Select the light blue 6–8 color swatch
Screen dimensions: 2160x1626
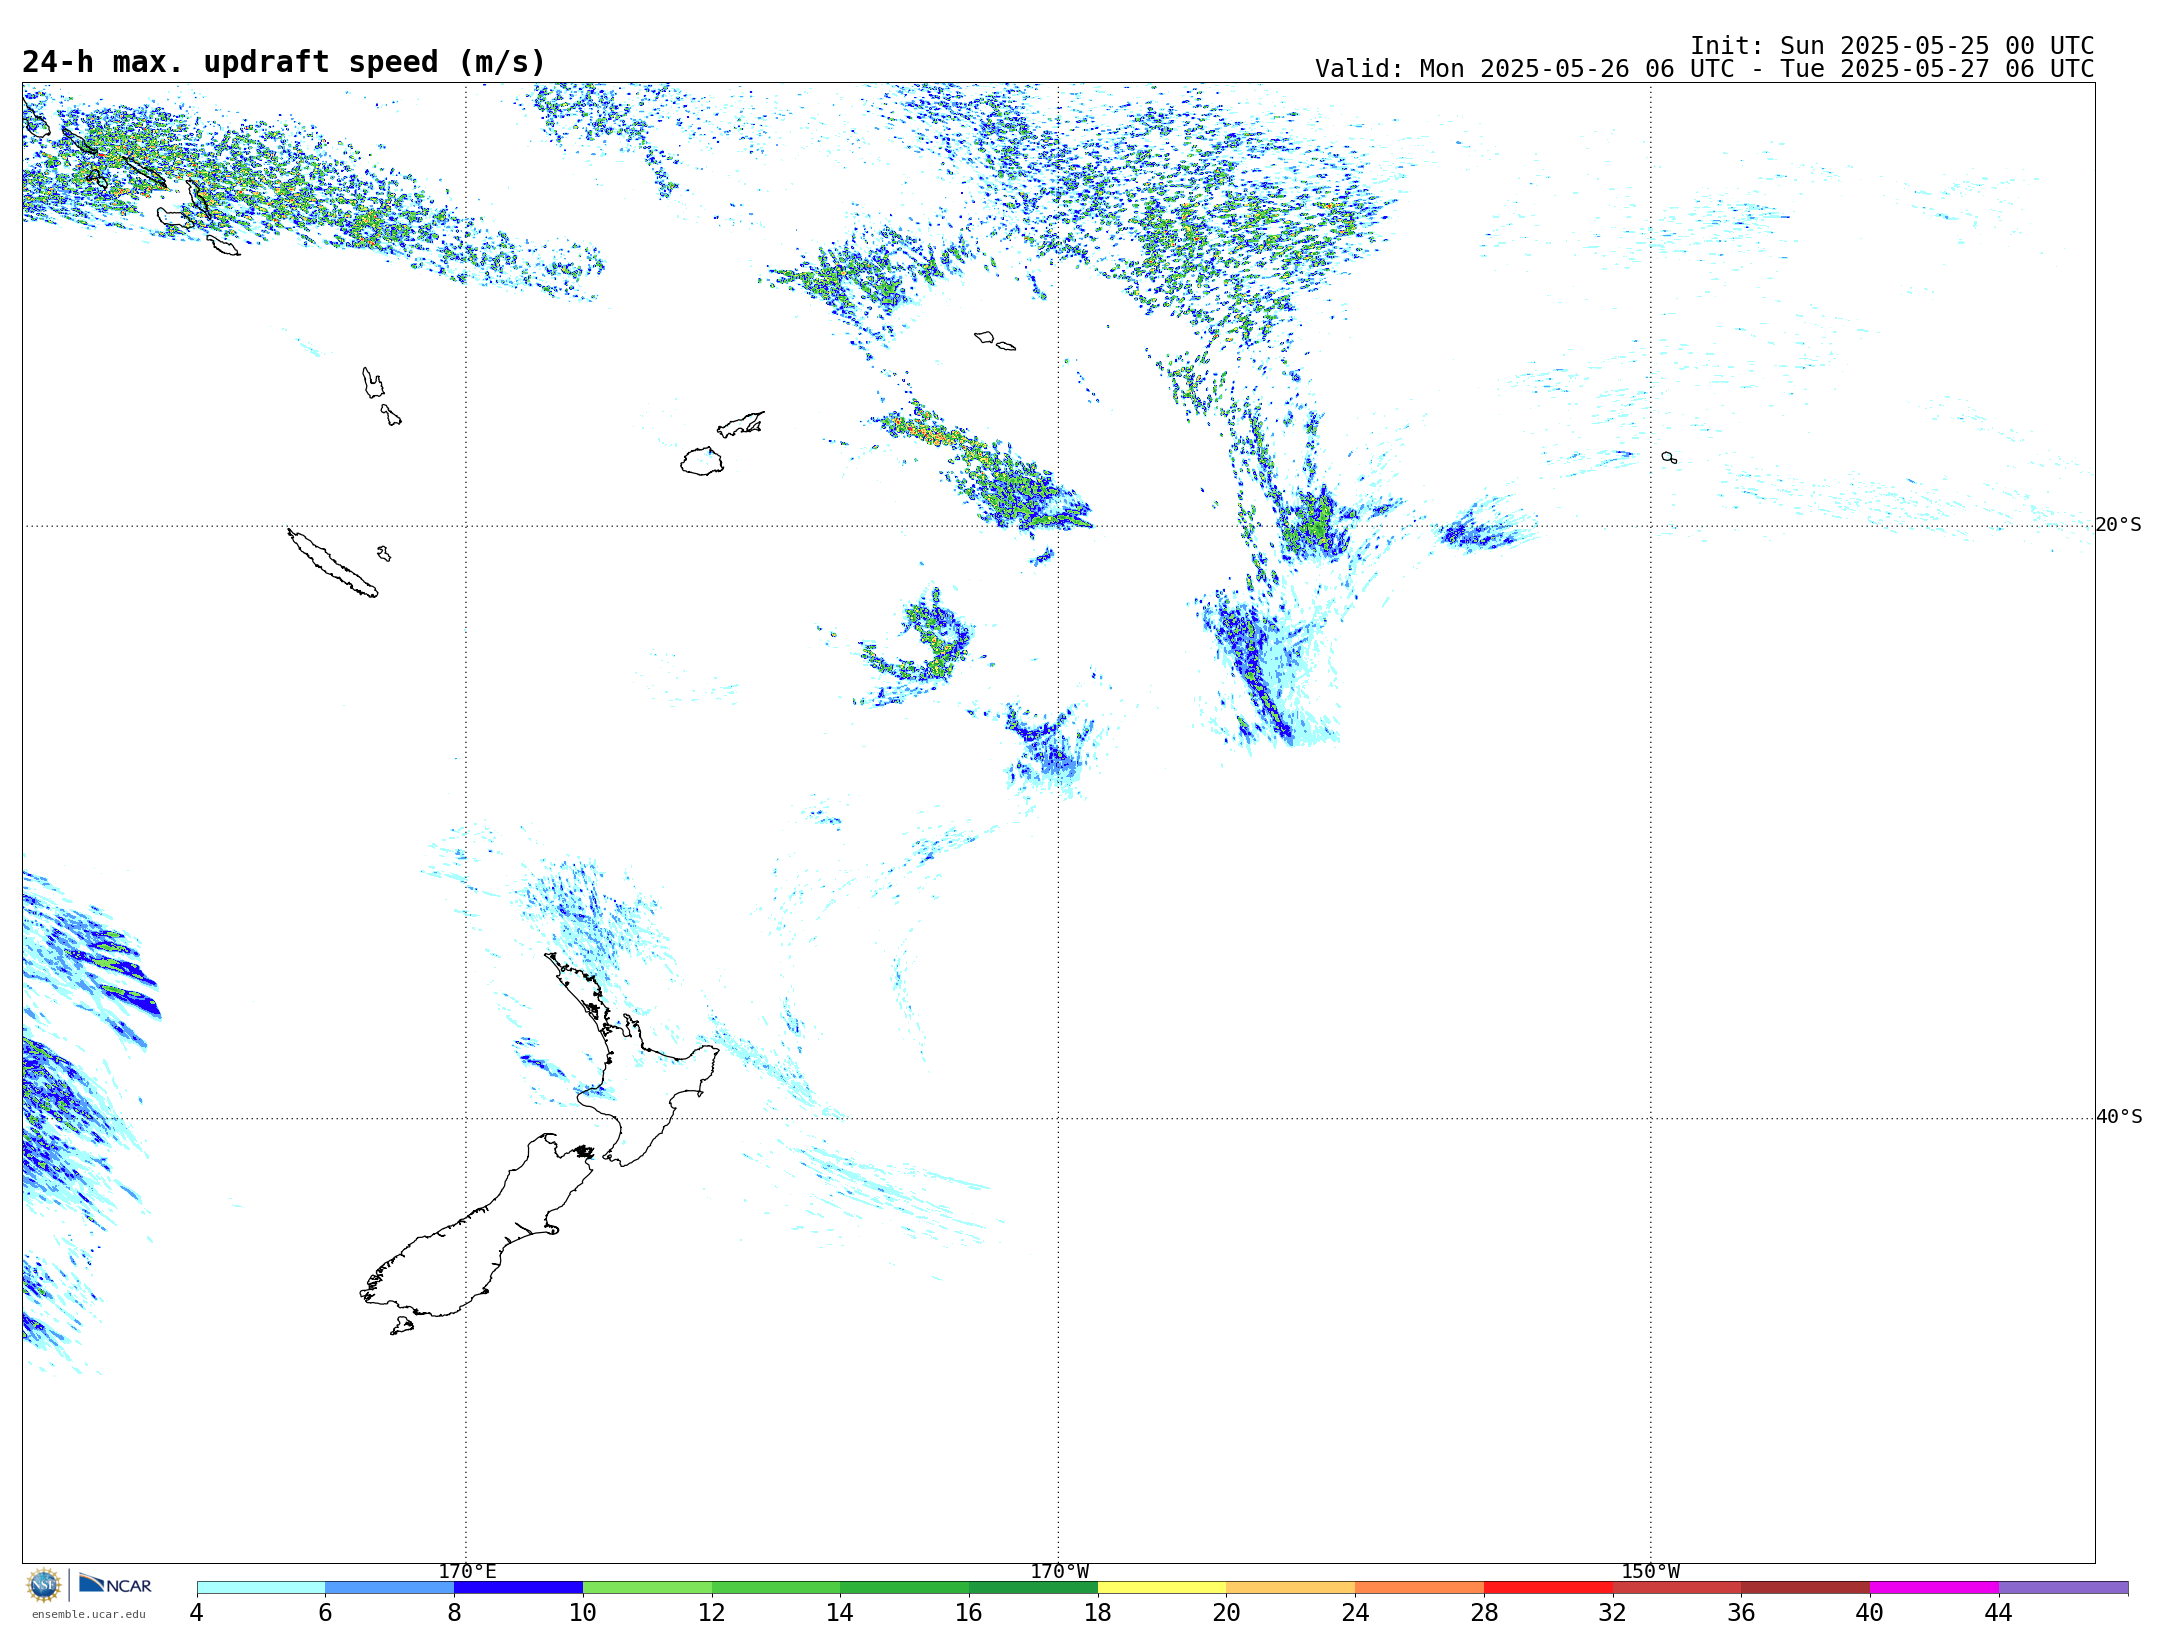tap(390, 1588)
